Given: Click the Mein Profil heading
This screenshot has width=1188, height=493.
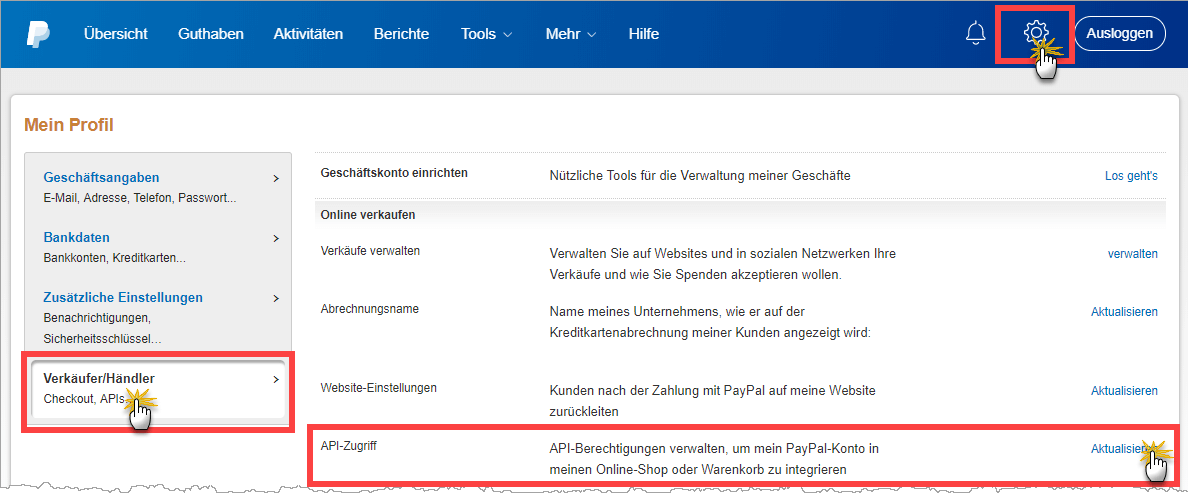Looking at the screenshot, I should point(69,125).
